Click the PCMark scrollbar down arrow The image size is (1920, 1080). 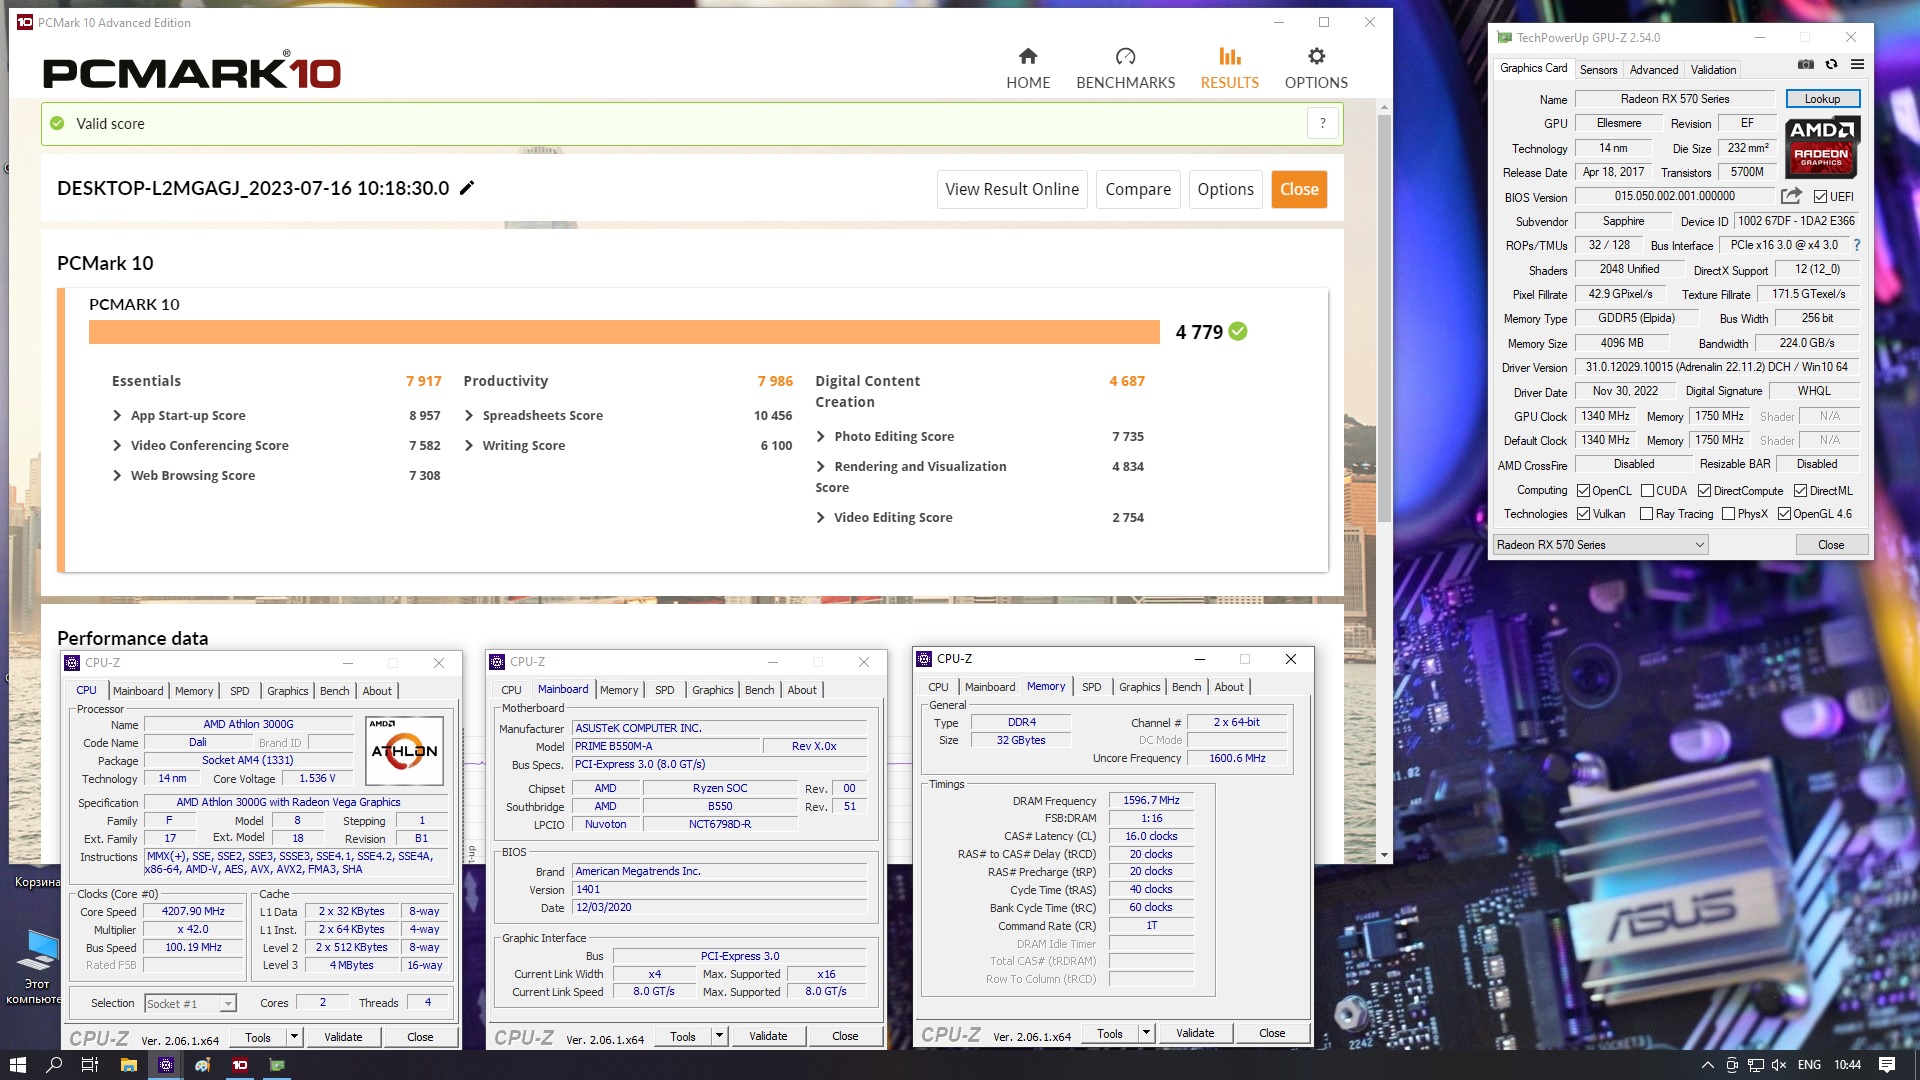pyautogui.click(x=1384, y=855)
